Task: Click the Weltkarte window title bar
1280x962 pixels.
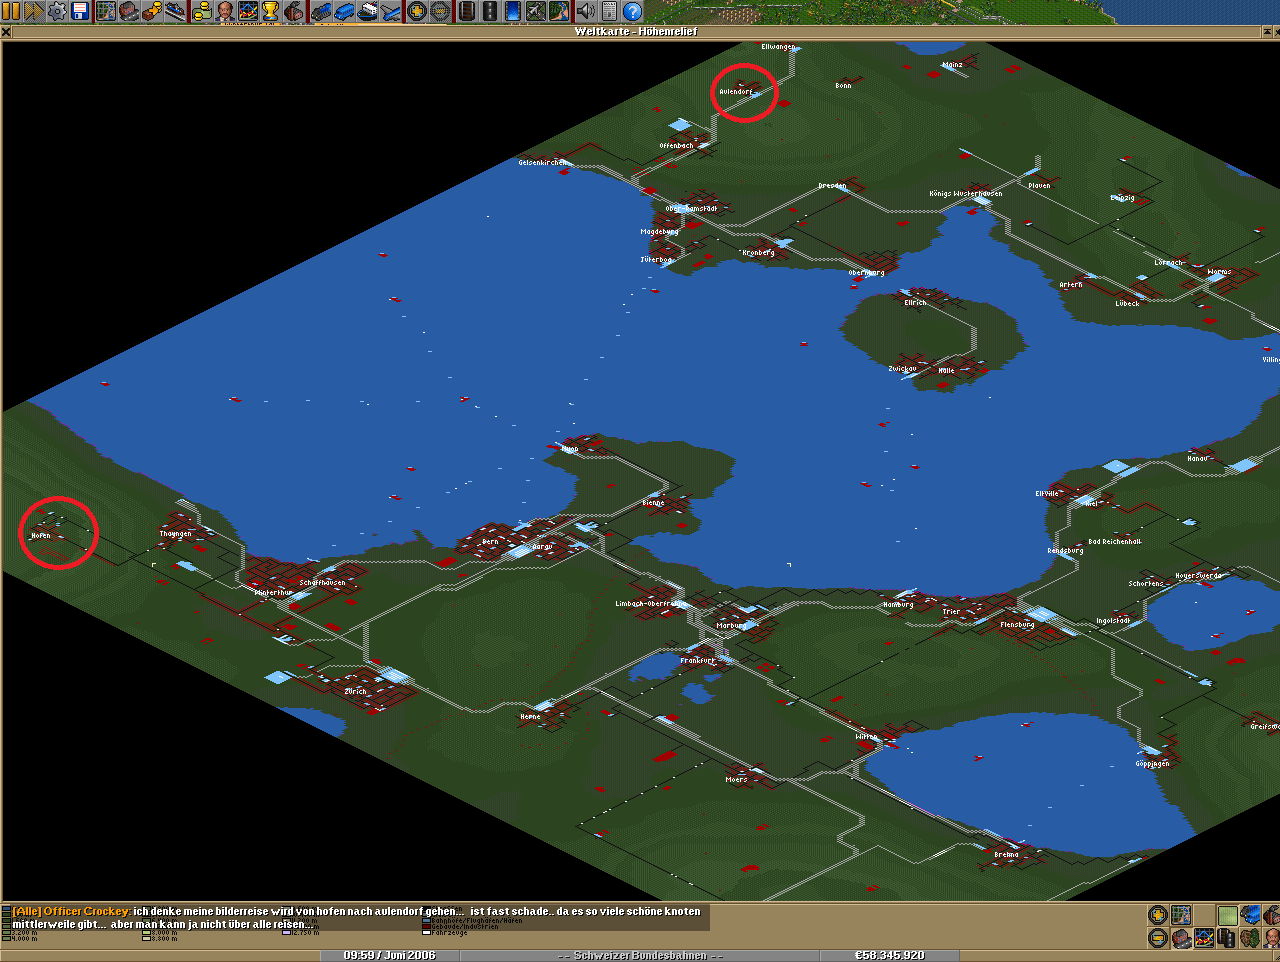Action: [x=636, y=32]
